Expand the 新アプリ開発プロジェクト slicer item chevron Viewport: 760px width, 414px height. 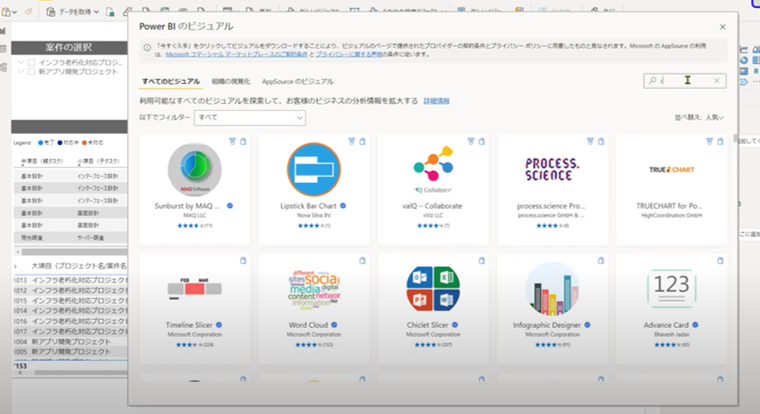point(21,72)
